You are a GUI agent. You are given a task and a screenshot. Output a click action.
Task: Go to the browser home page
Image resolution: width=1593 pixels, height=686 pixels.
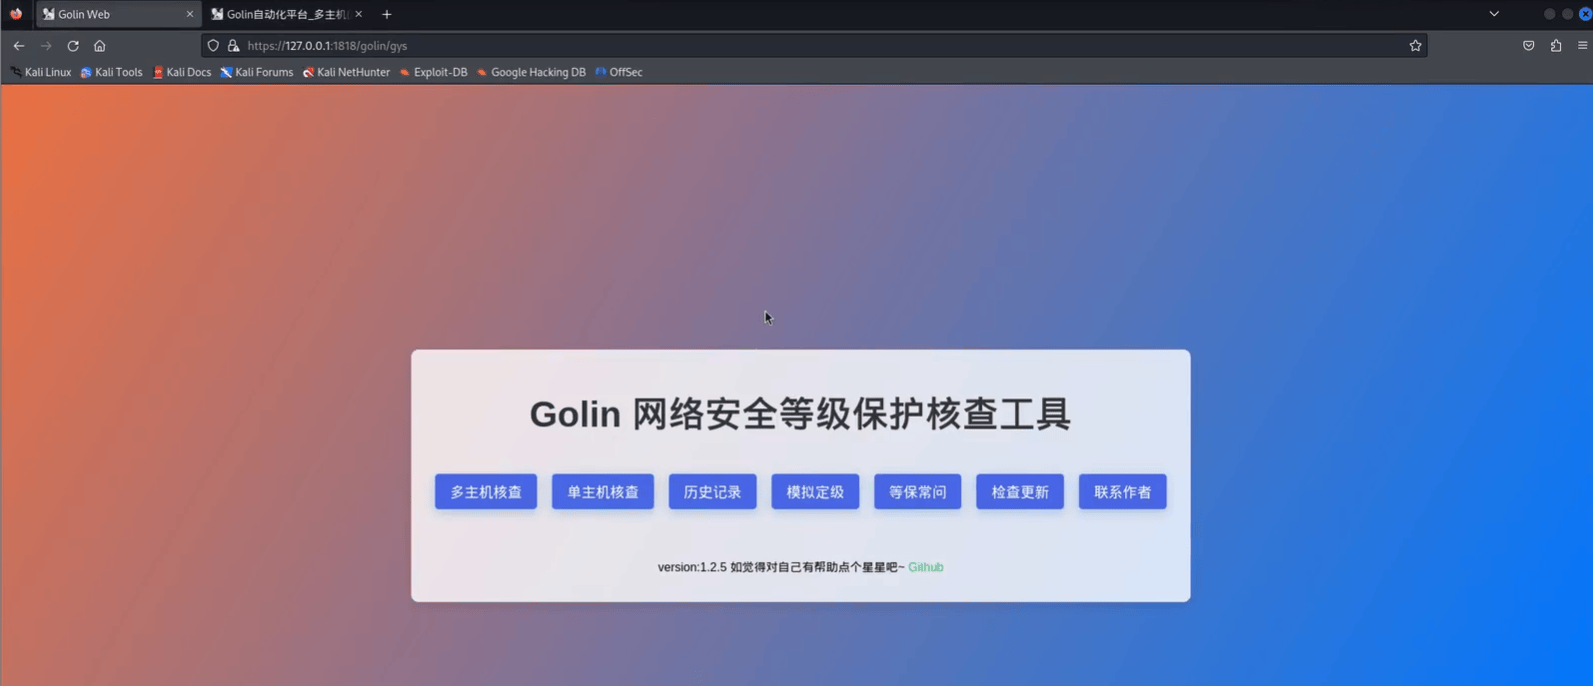(x=100, y=46)
